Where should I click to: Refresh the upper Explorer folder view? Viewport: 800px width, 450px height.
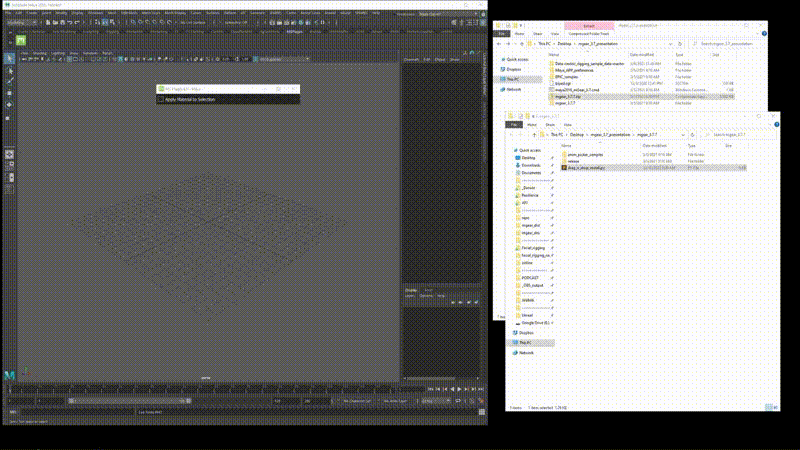point(680,44)
